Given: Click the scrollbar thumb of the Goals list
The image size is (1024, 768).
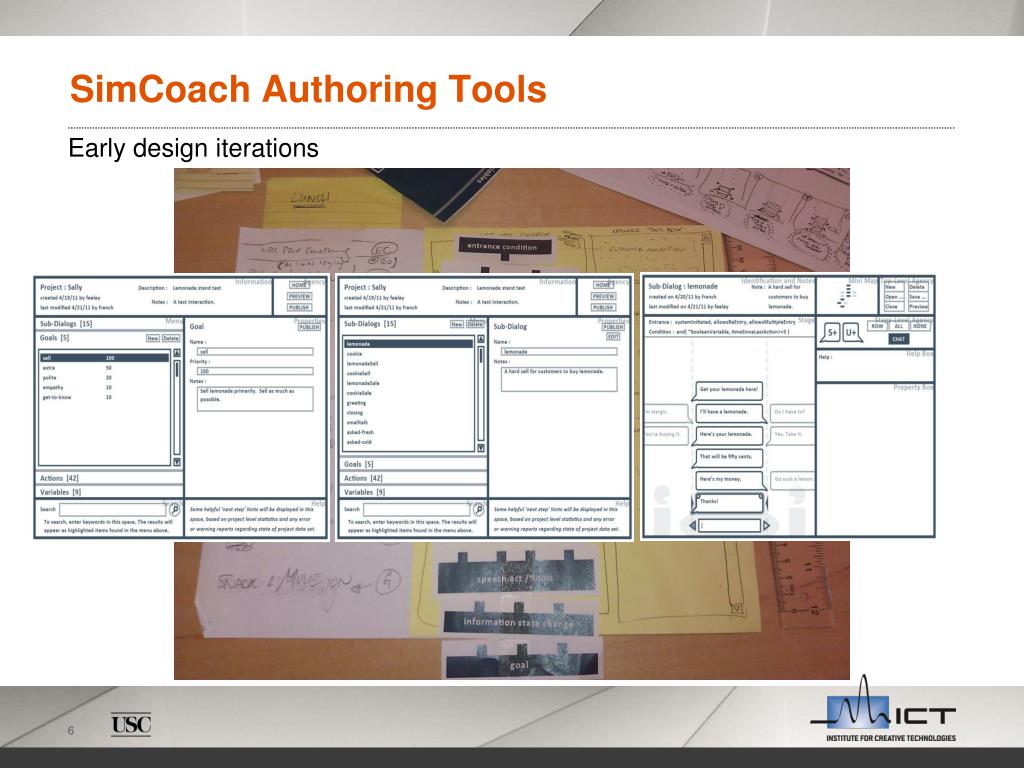Looking at the screenshot, I should coord(177,369).
